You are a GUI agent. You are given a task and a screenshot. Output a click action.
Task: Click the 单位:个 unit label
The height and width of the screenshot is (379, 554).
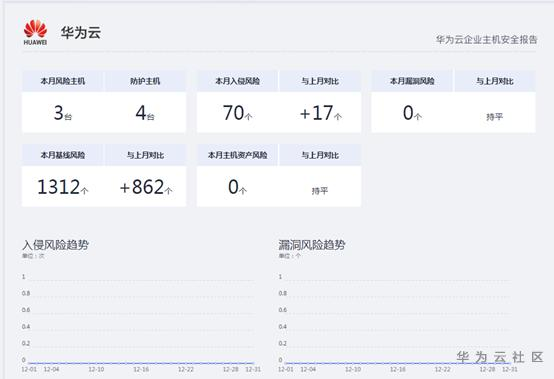pos(290,256)
